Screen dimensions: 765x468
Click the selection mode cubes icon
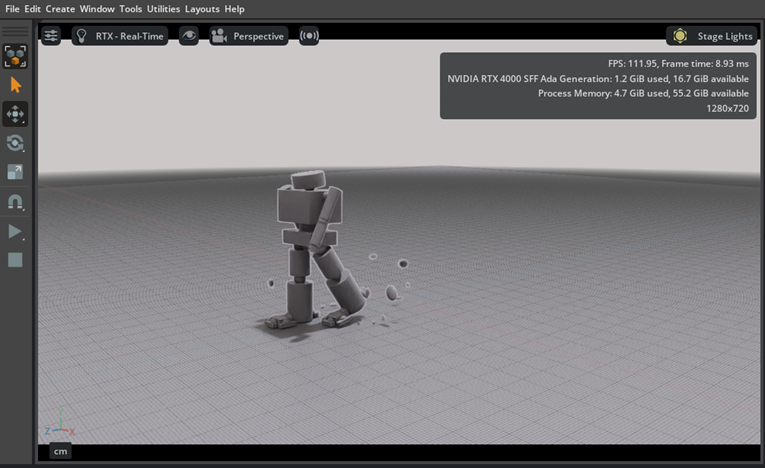(15, 56)
